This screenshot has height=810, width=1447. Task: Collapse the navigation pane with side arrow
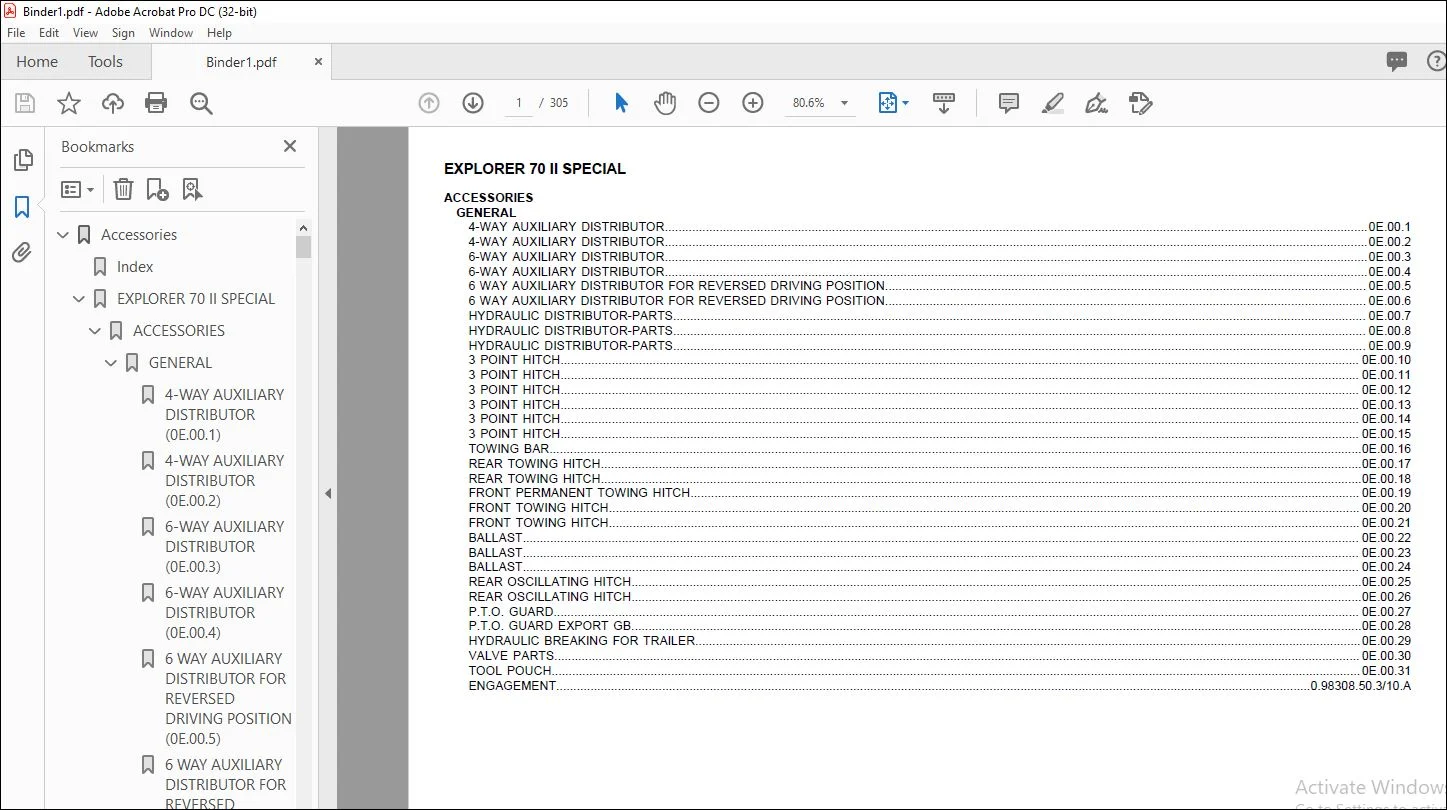pos(327,493)
